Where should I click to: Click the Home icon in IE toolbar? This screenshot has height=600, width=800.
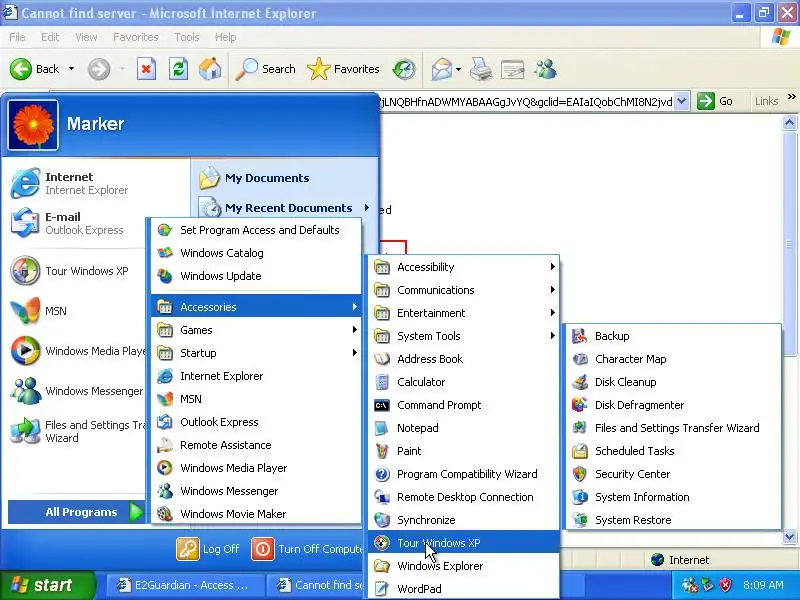click(210, 69)
